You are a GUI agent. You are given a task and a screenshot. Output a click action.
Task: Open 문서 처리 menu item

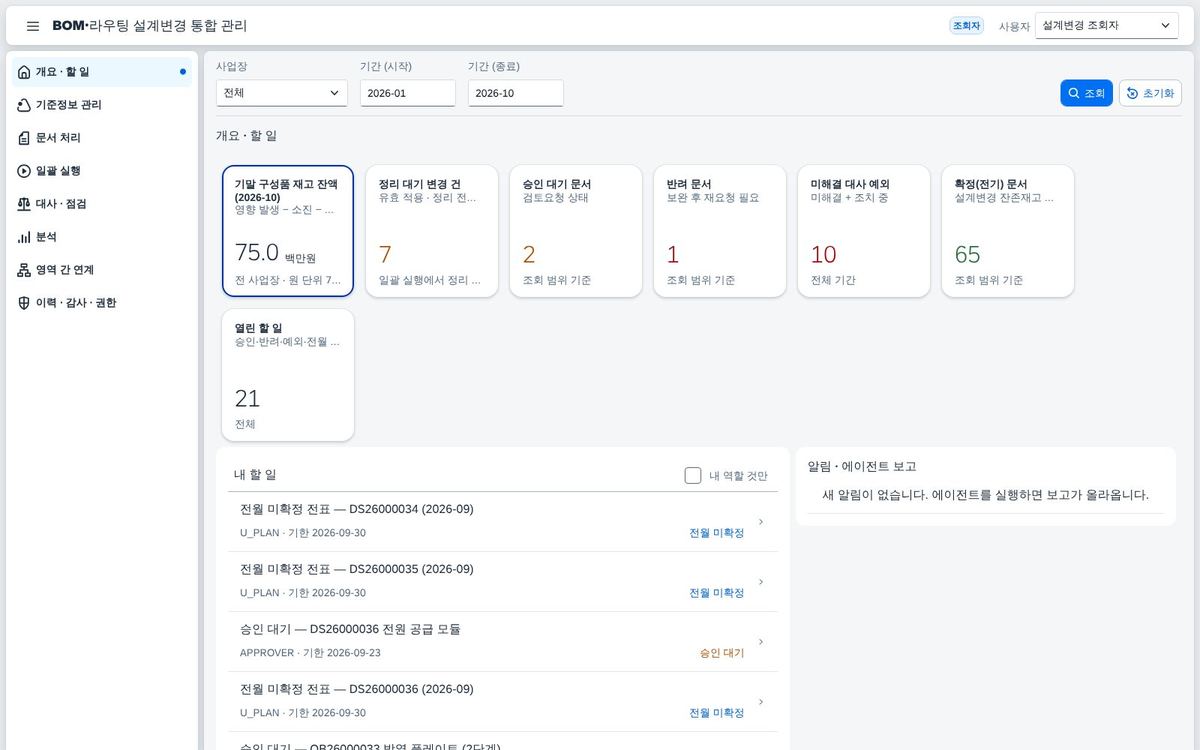102,138
